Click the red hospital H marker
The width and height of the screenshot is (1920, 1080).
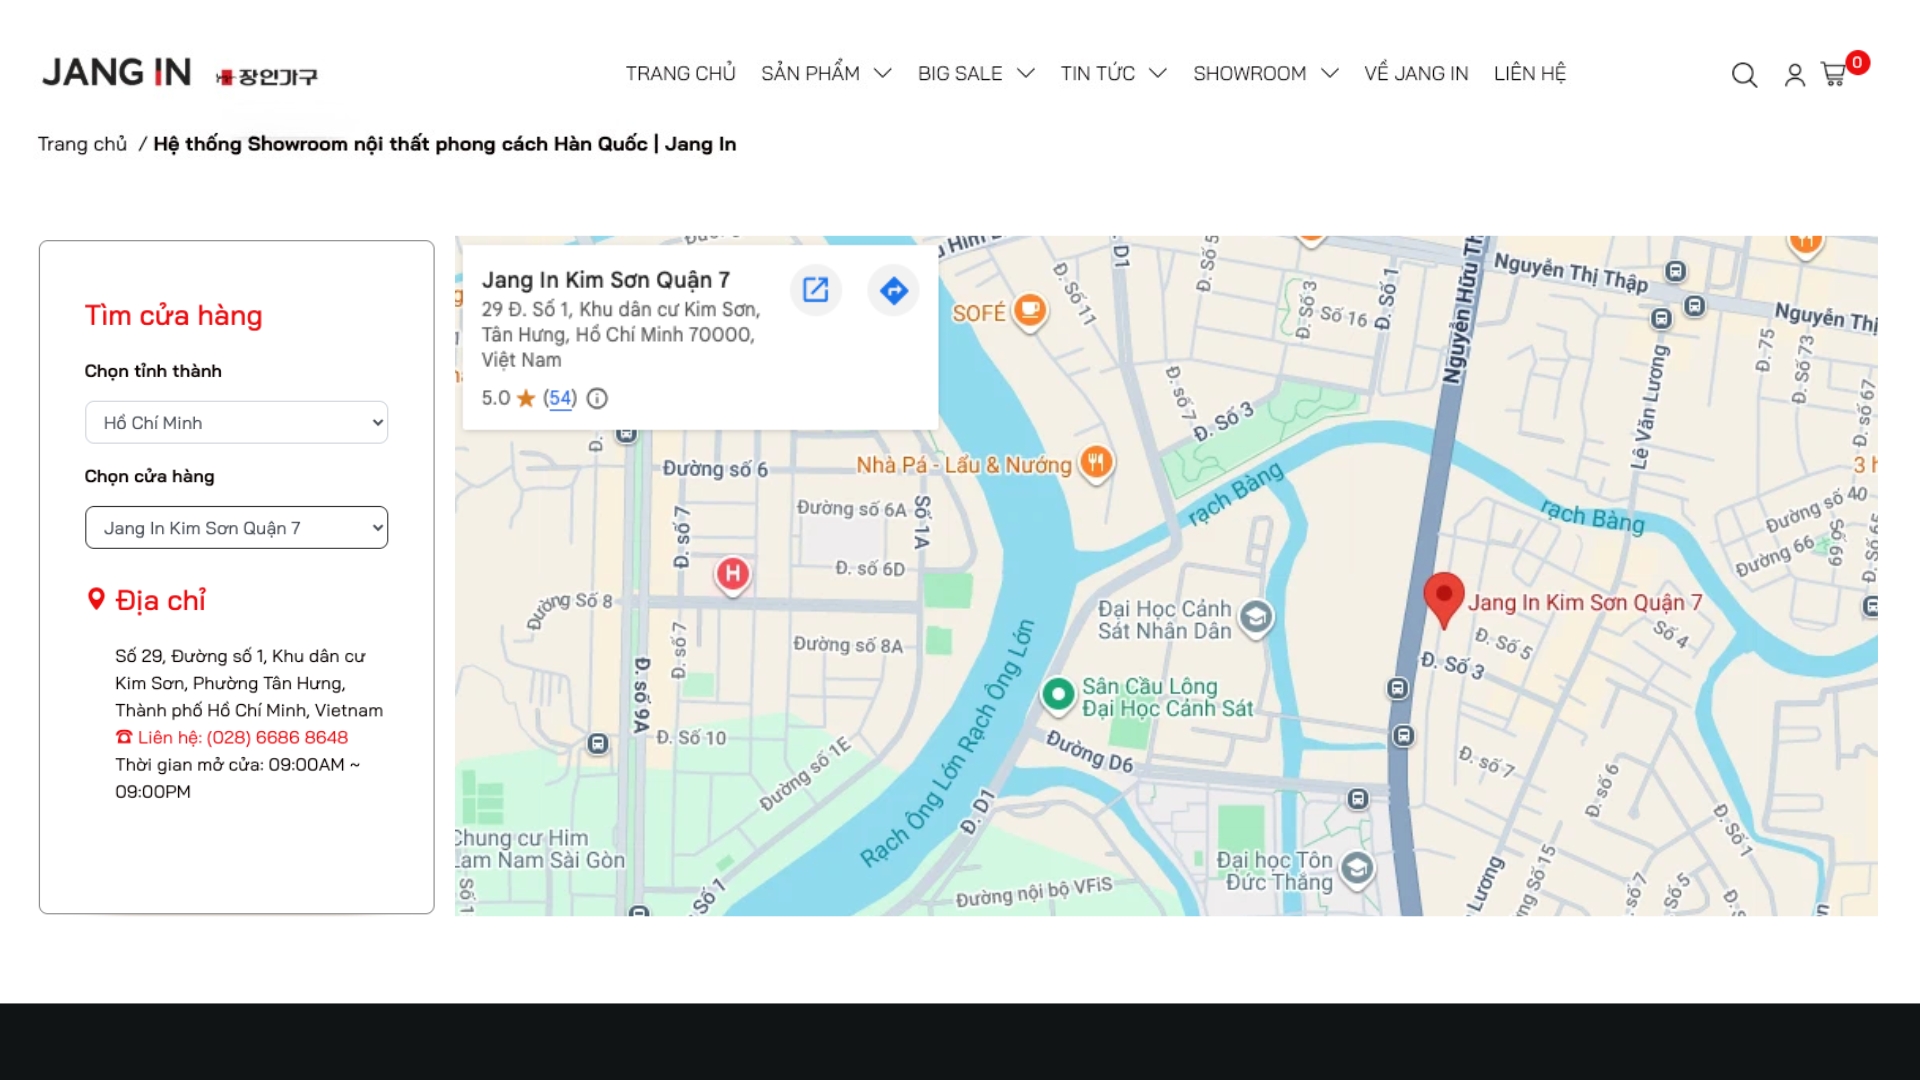coord(733,575)
